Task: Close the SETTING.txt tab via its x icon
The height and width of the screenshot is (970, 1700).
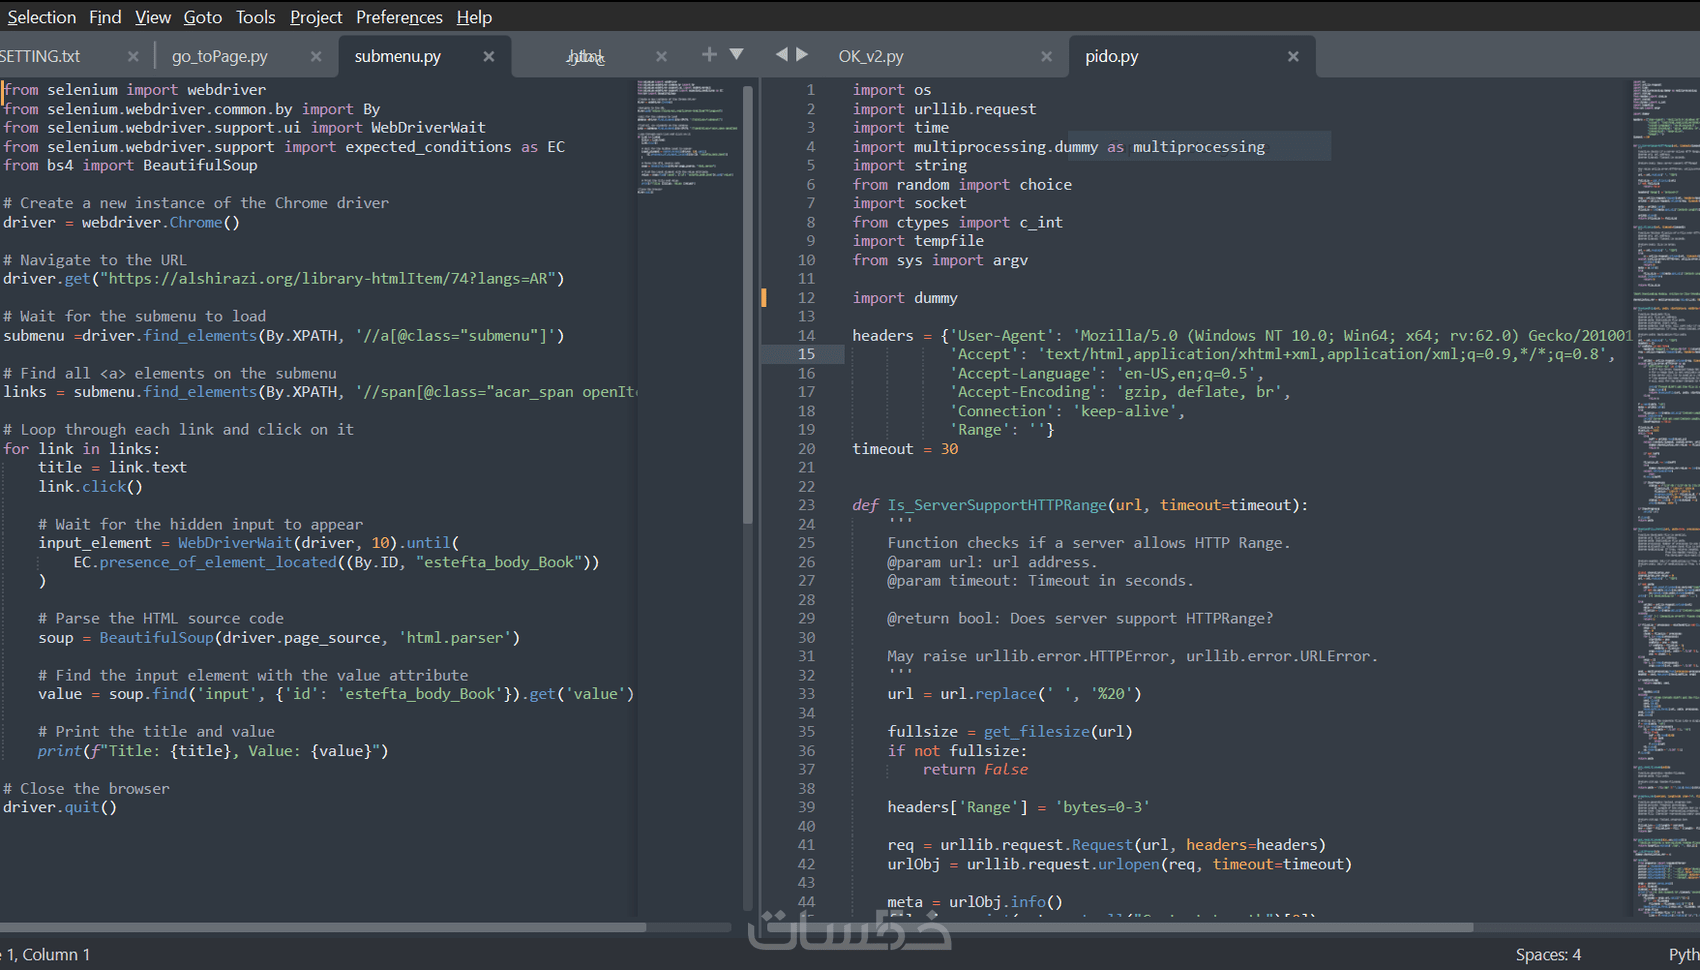Action: pos(133,56)
